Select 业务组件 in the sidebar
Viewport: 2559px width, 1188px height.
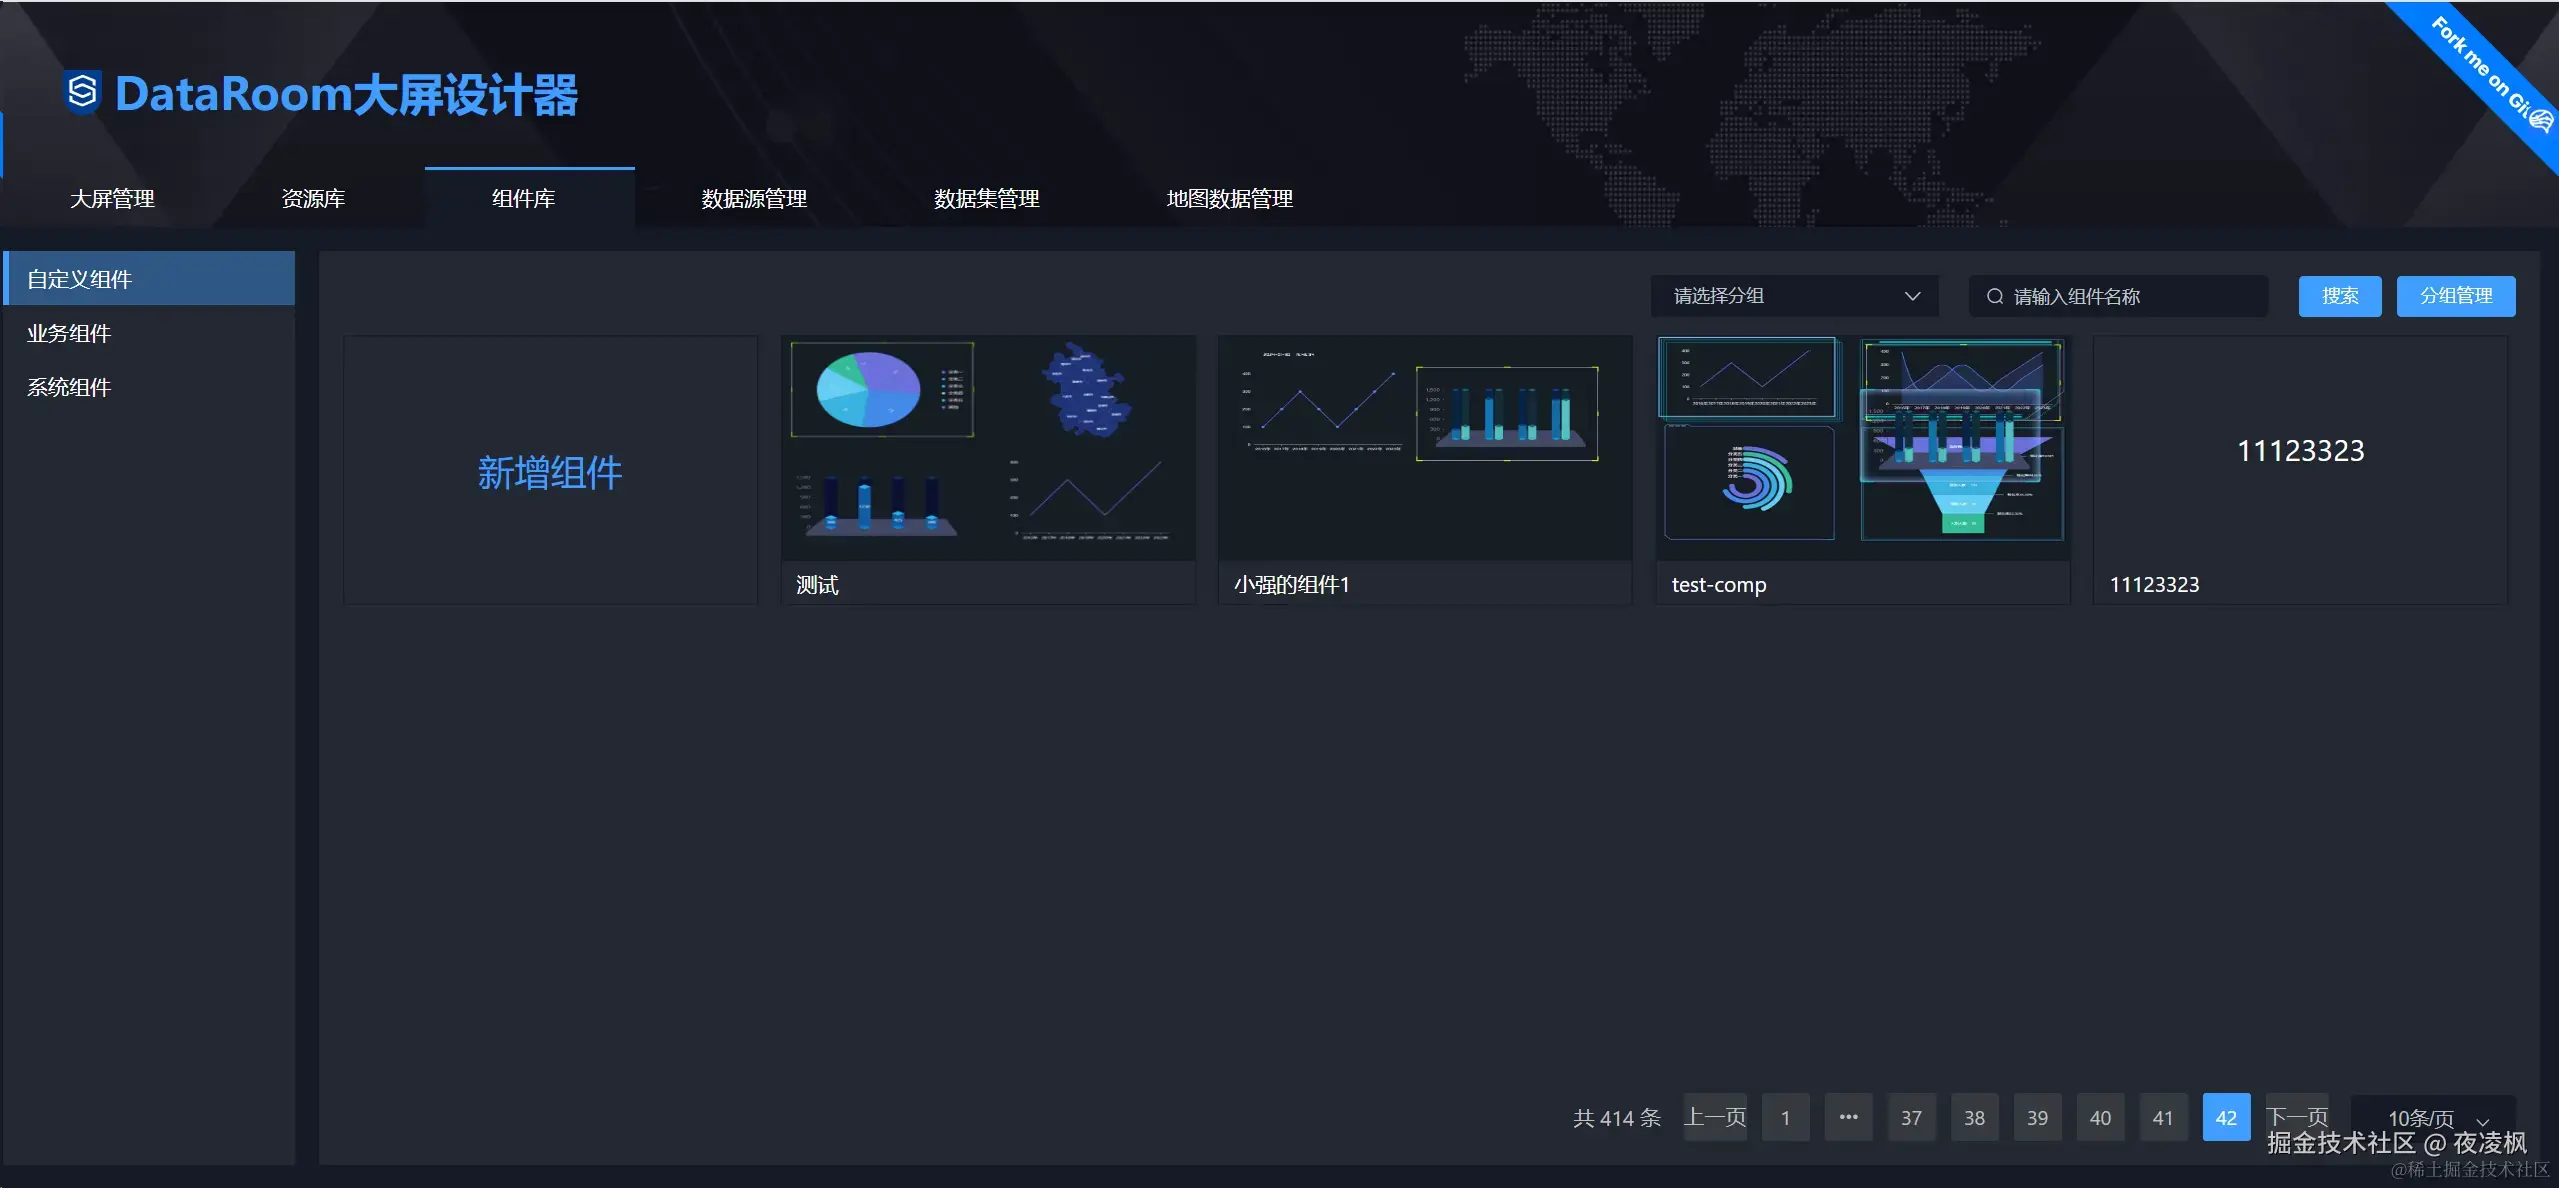click(x=69, y=333)
